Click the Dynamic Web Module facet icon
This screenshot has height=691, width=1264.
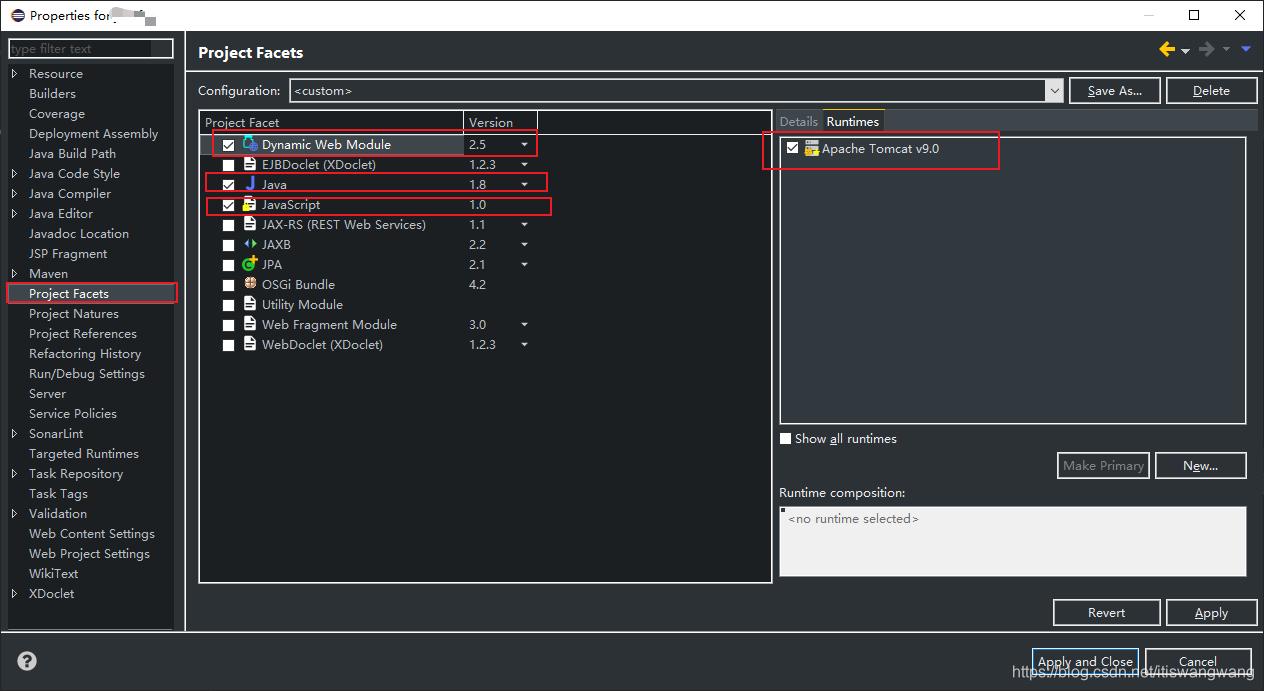(x=250, y=144)
